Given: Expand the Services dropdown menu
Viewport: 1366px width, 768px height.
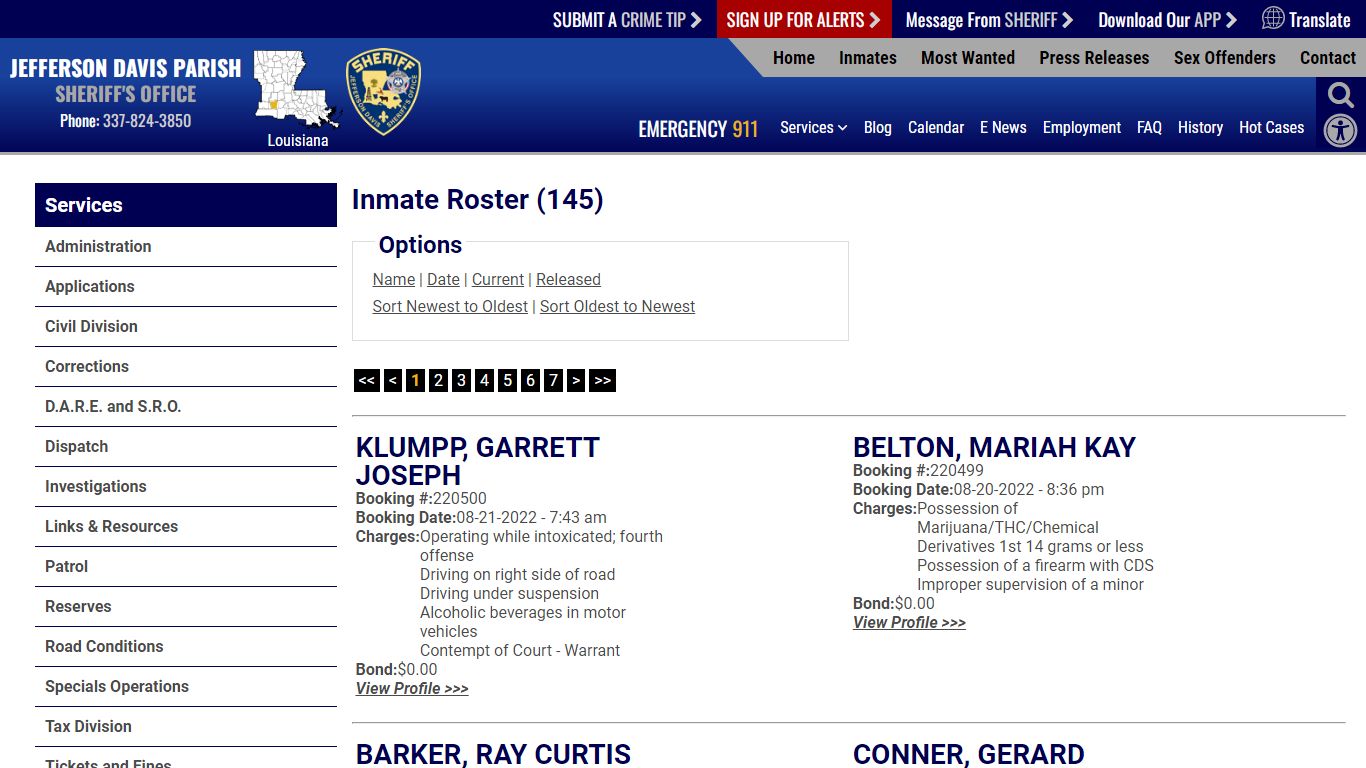Looking at the screenshot, I should (x=813, y=127).
